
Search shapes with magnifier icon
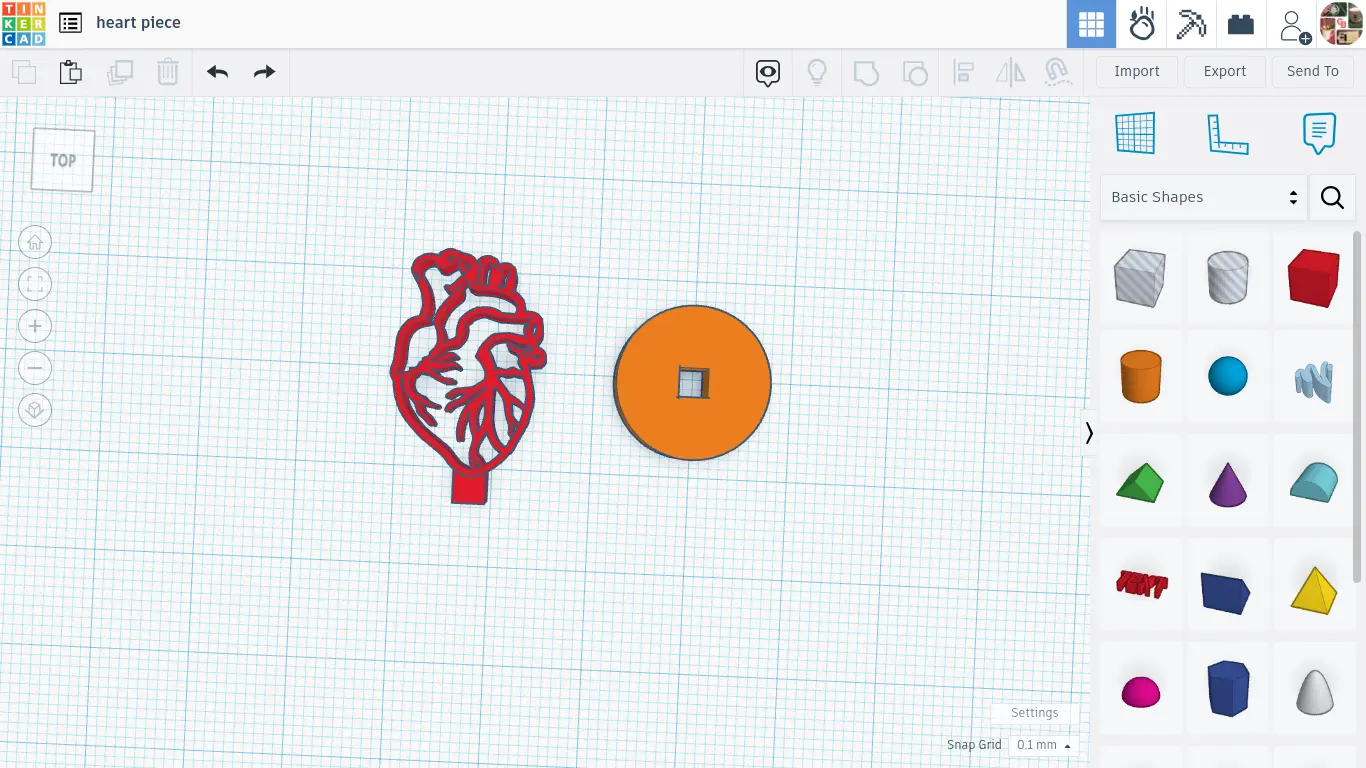(x=1332, y=197)
